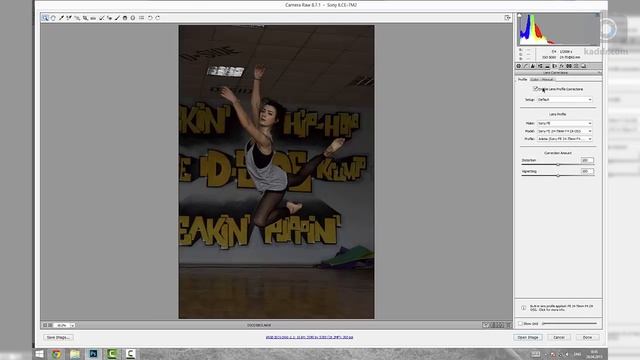Click the Show Grid size slider
640x360 pixels.
(x=569, y=323)
